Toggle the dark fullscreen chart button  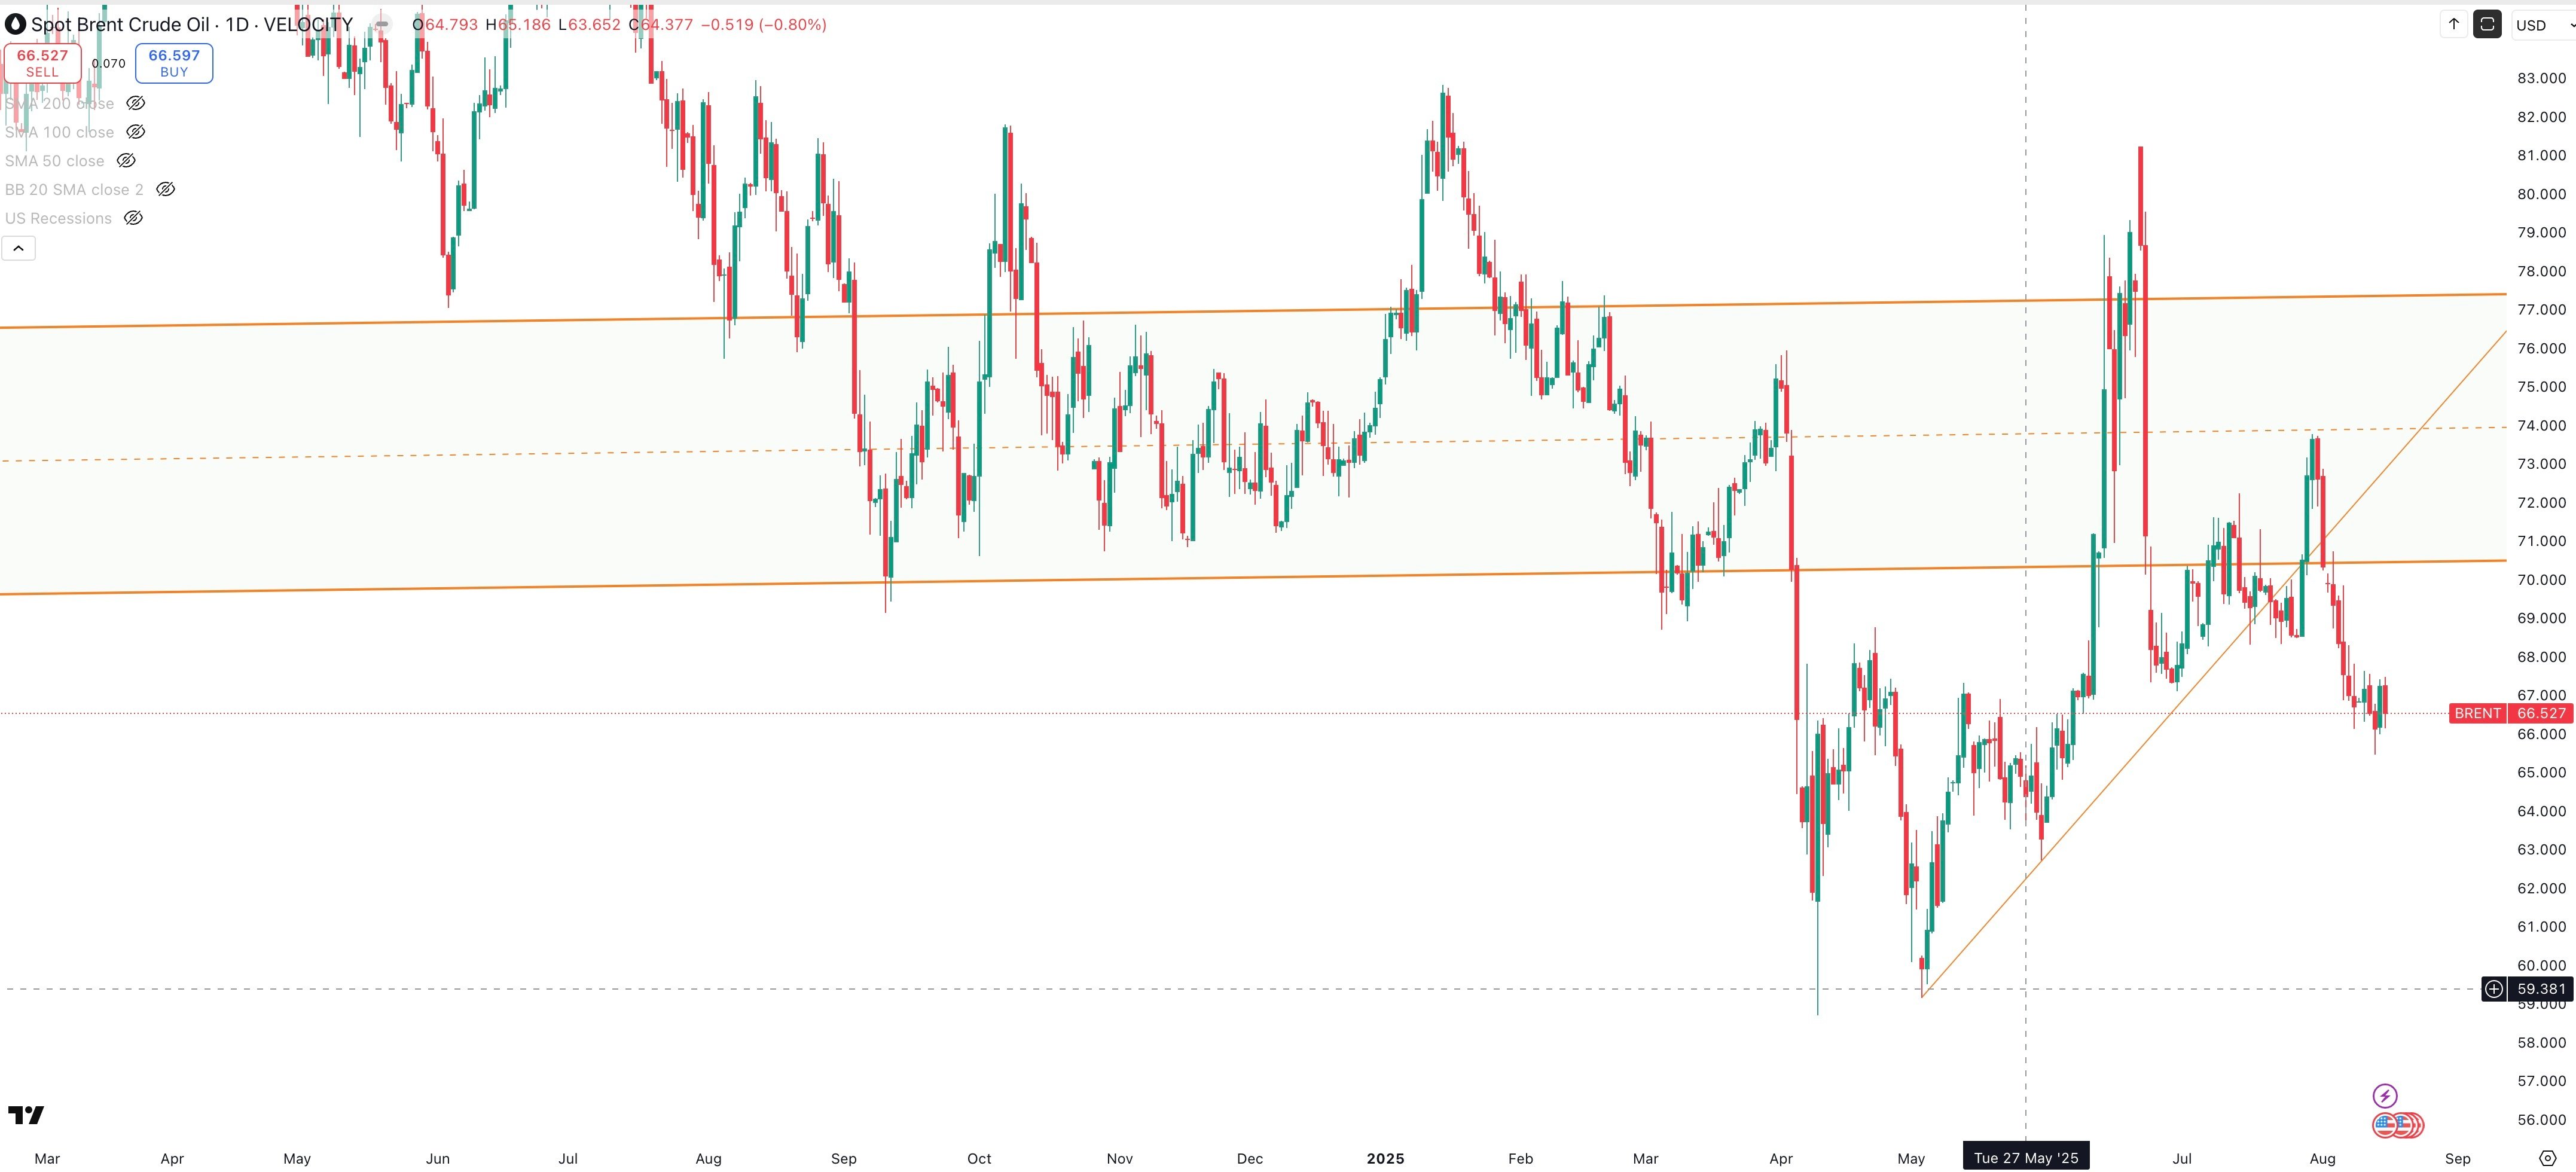click(2487, 24)
